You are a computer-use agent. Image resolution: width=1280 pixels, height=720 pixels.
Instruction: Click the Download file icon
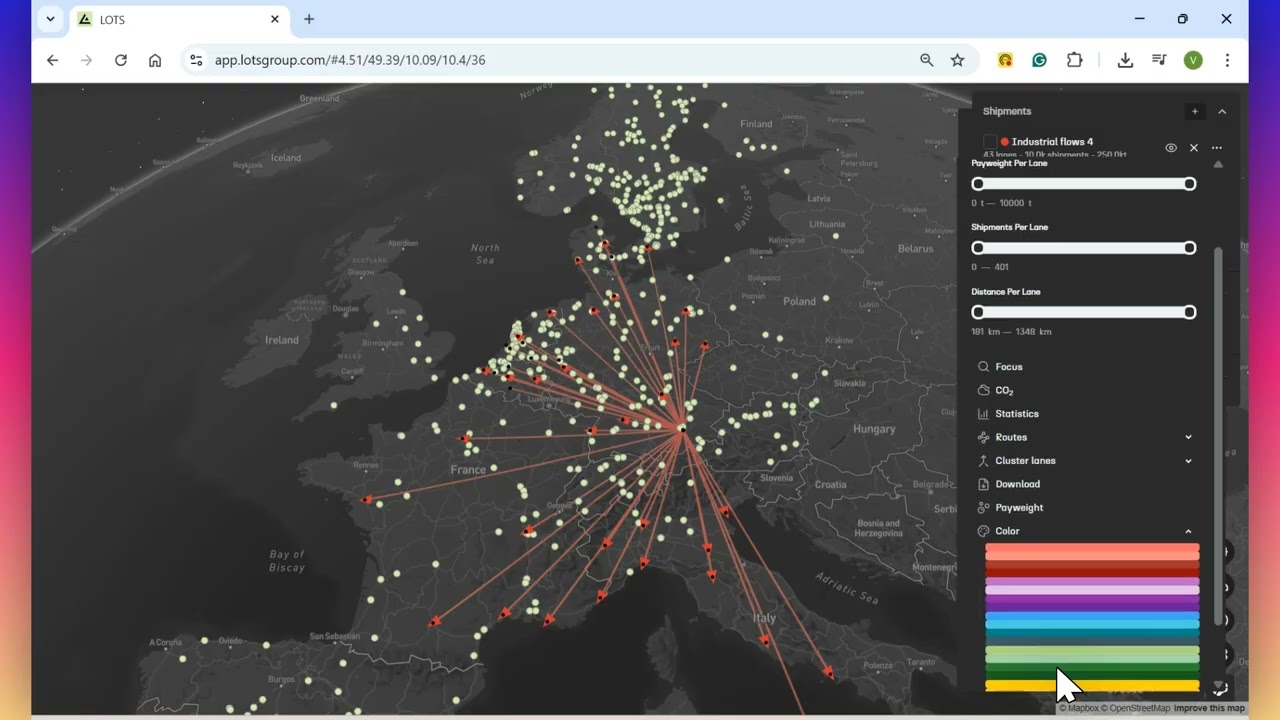point(983,484)
